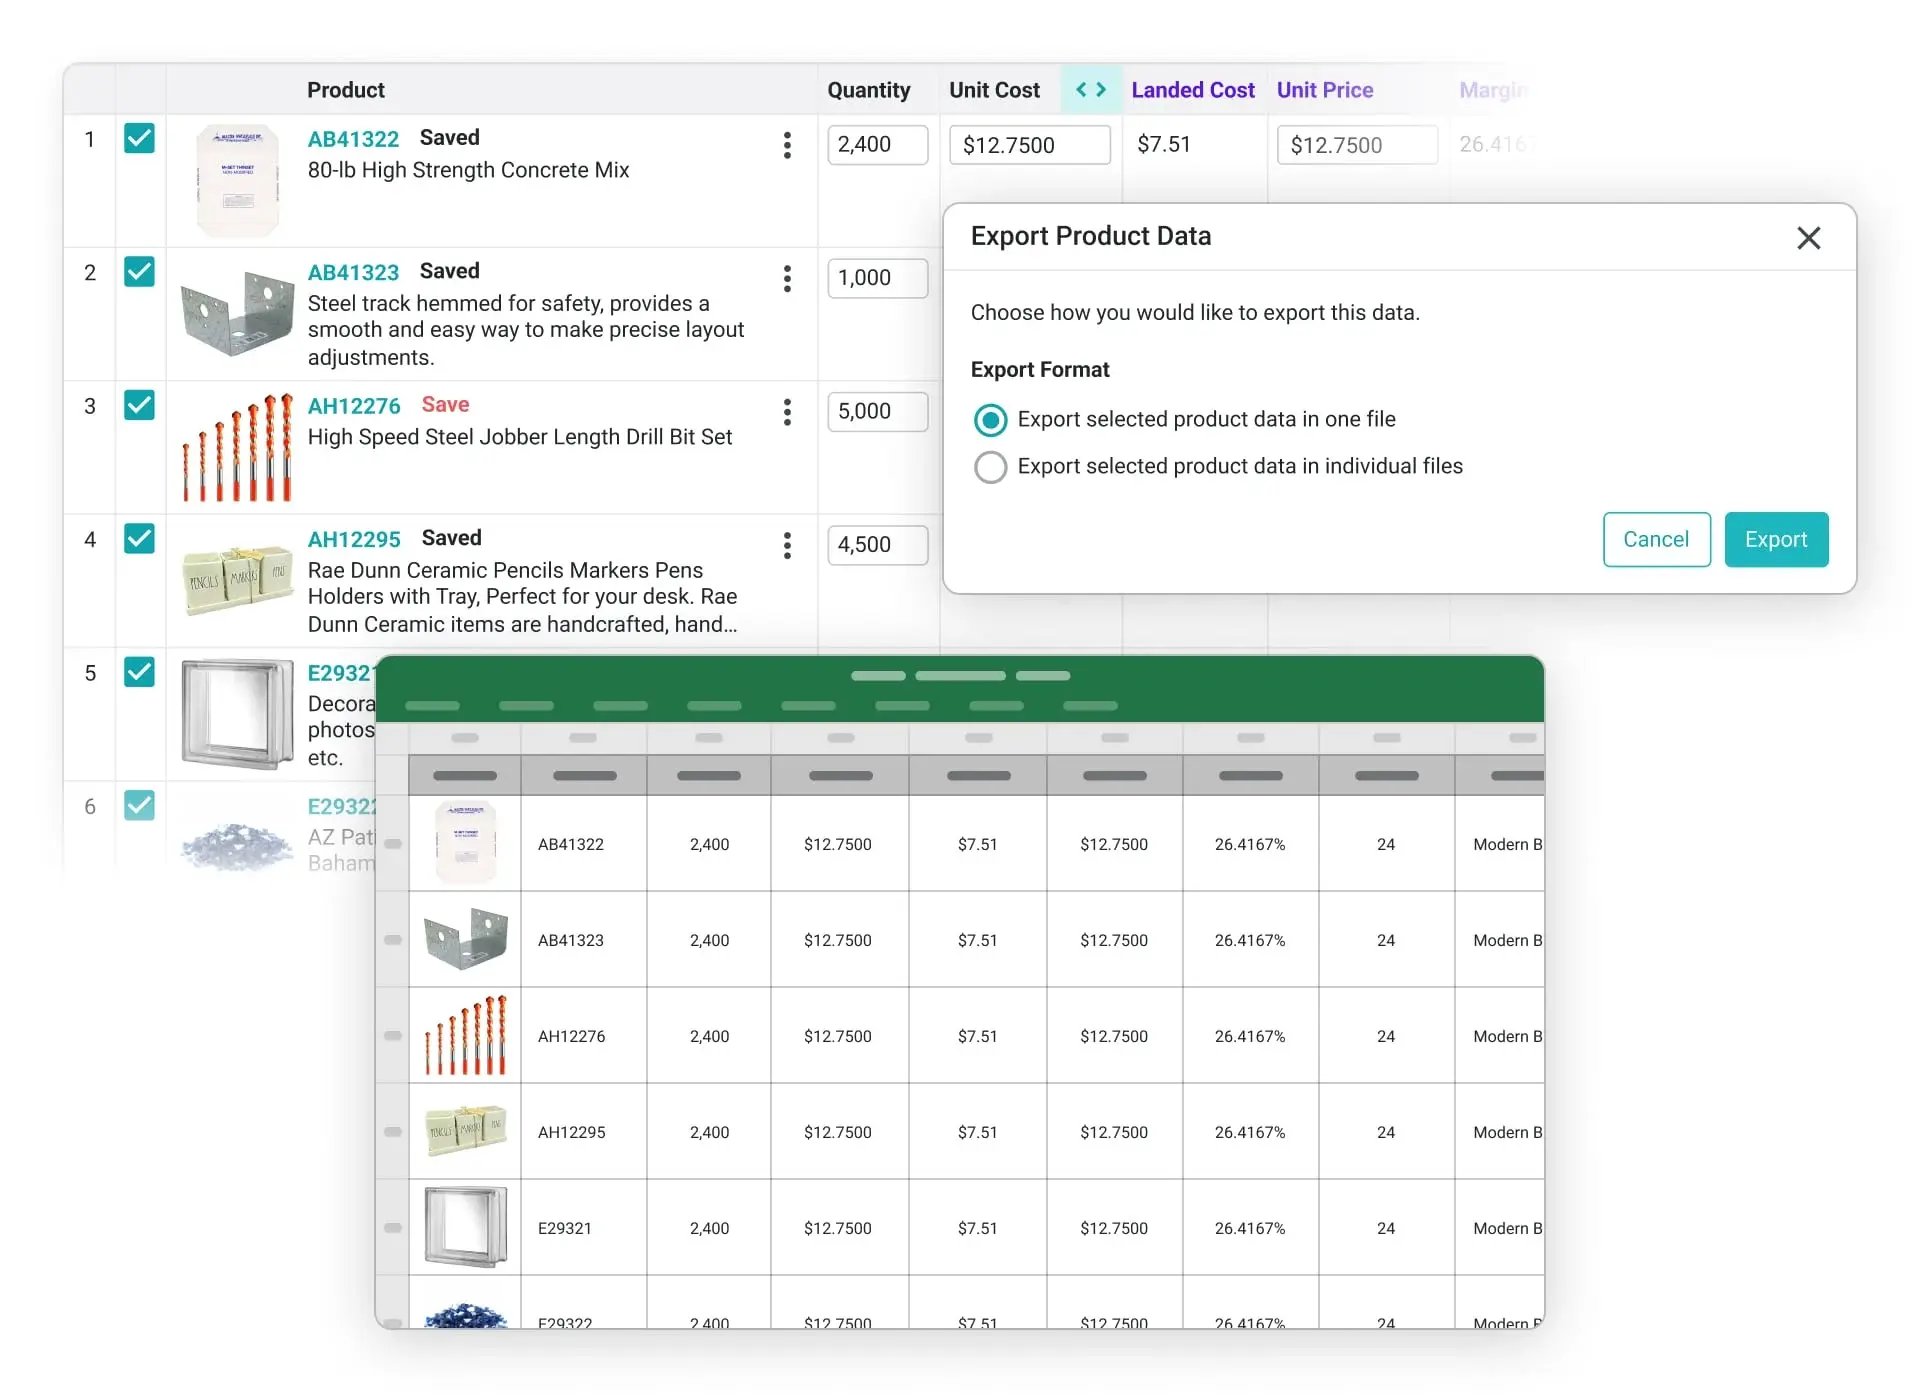Edit quantity field showing 5,000
The width and height of the screenshot is (1920, 1400).
[876, 412]
